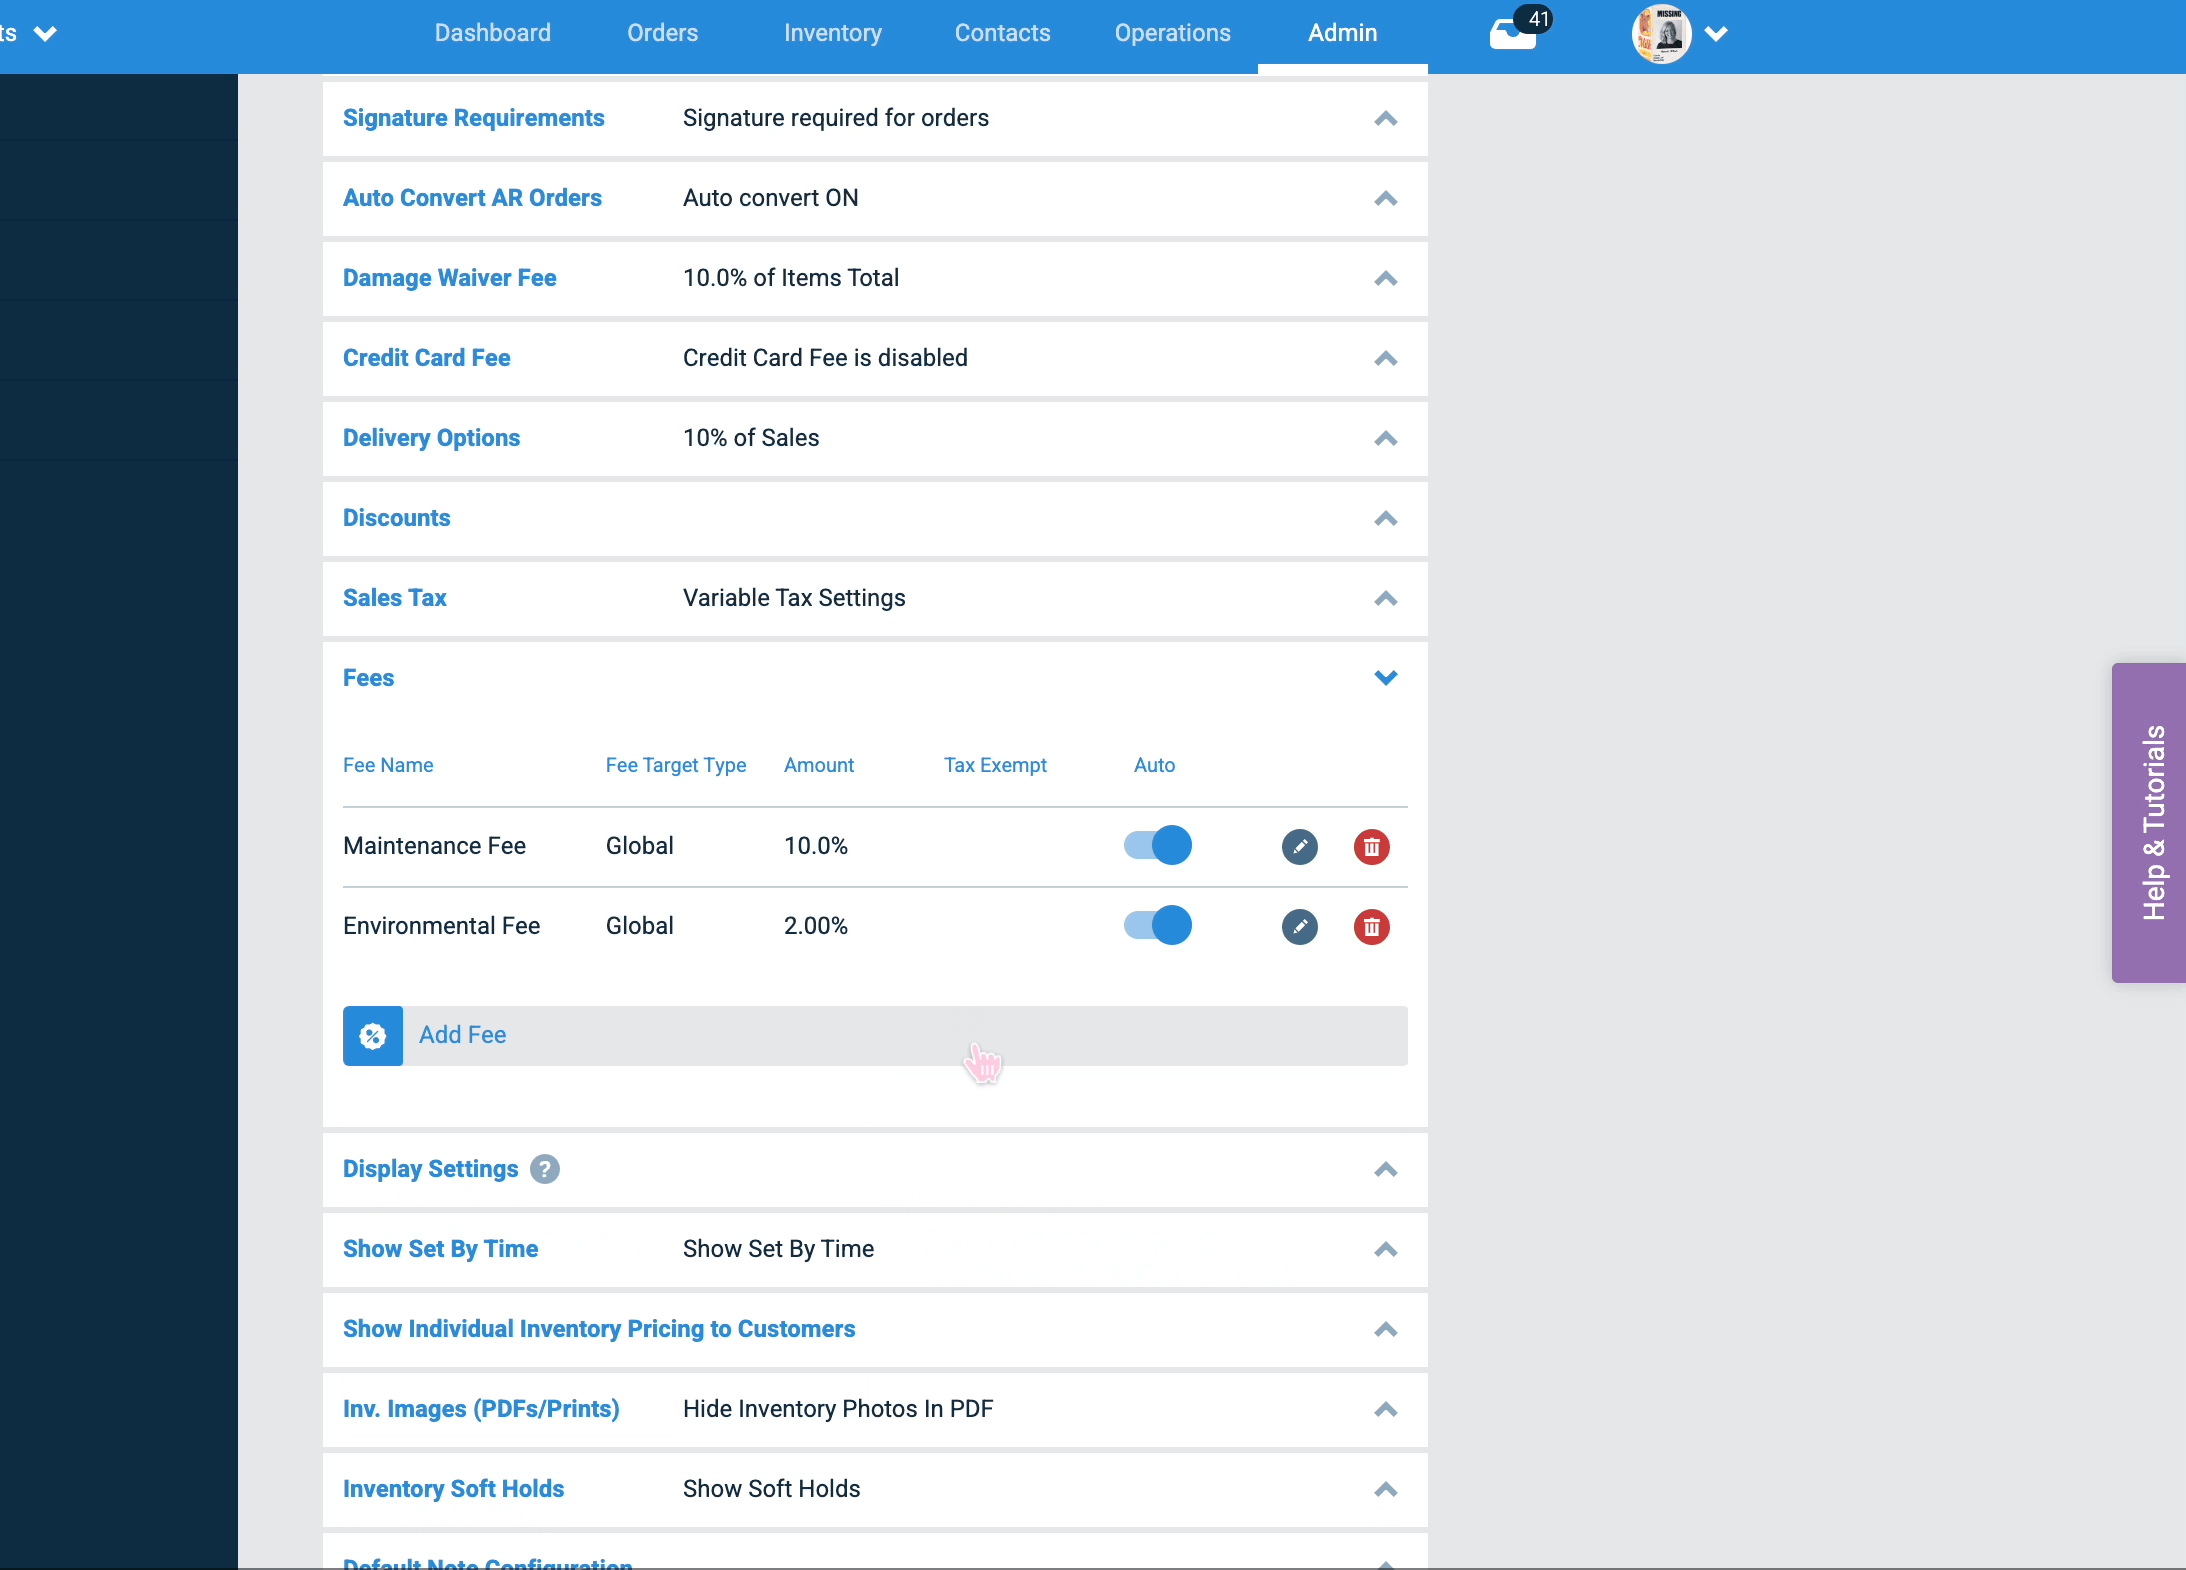Delete the Environmental Fee with the trash icon
2186x1570 pixels.
(x=1372, y=927)
